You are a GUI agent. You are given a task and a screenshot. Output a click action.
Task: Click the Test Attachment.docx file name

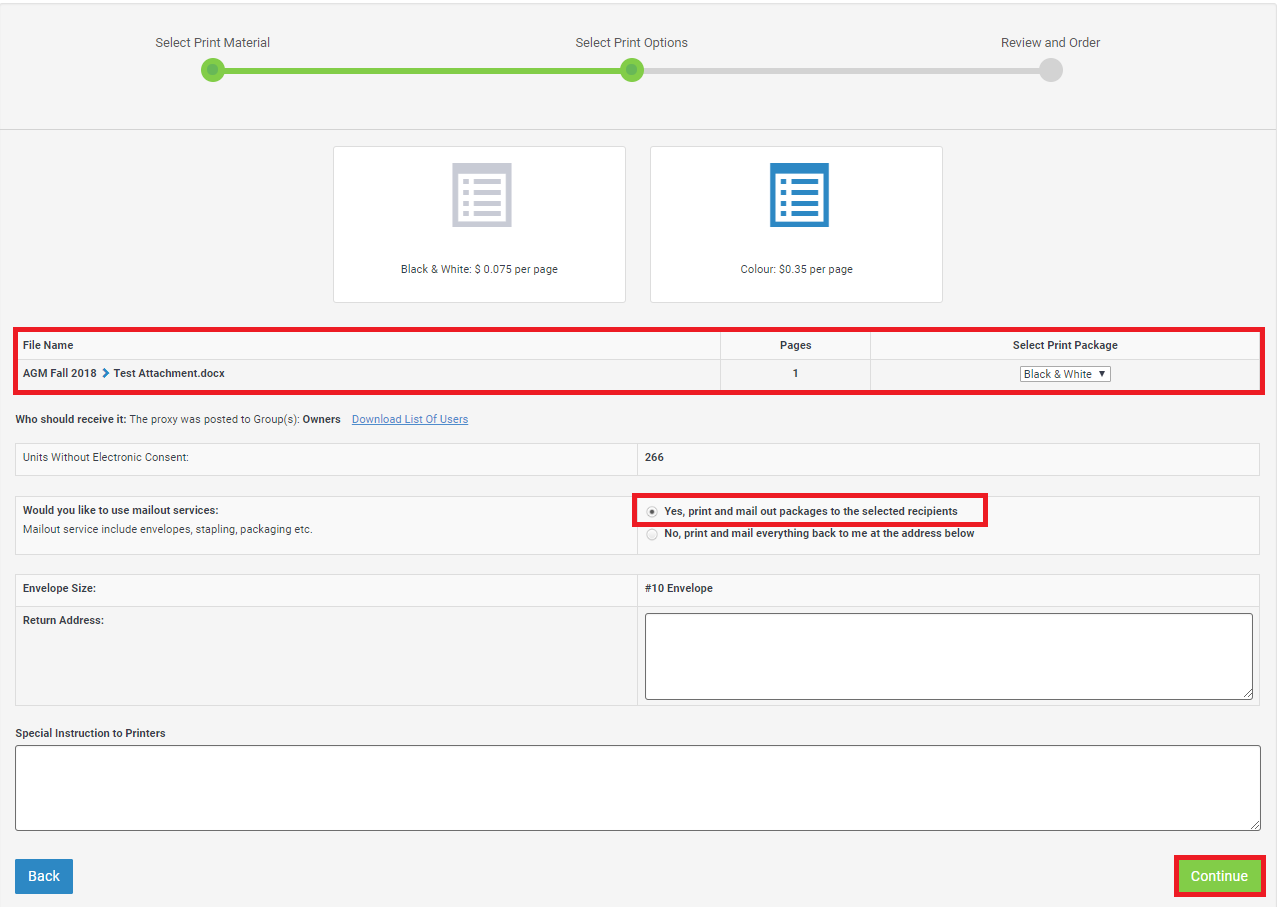[x=169, y=373]
